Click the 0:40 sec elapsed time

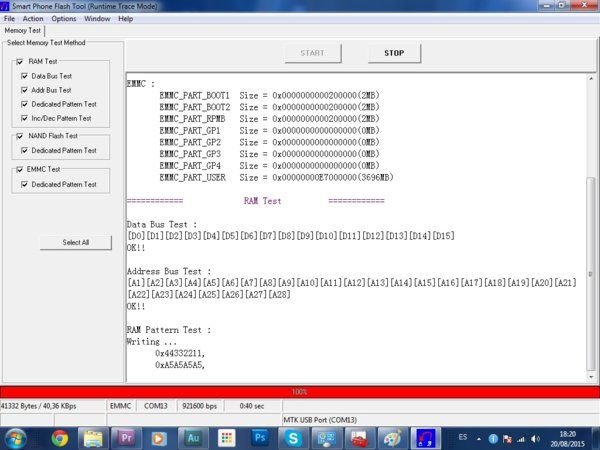252,406
